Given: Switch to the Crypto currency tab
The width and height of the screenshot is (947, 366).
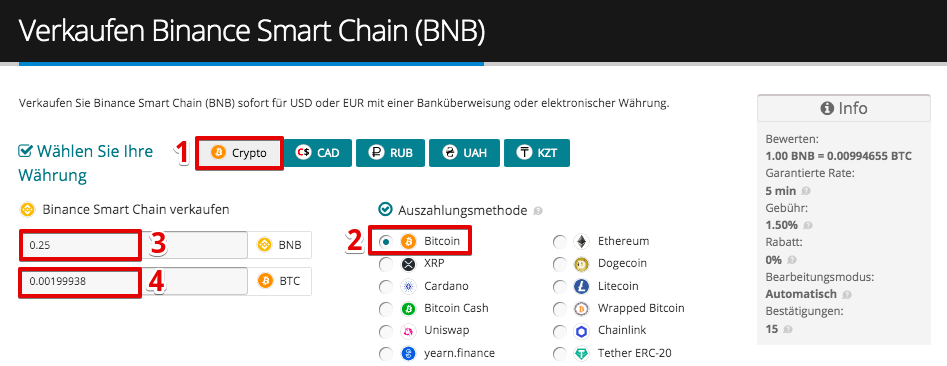Looking at the screenshot, I should click(x=239, y=153).
